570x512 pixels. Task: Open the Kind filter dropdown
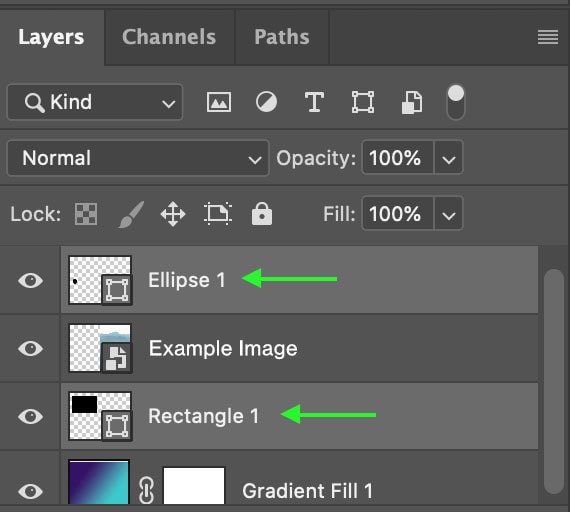pos(95,102)
